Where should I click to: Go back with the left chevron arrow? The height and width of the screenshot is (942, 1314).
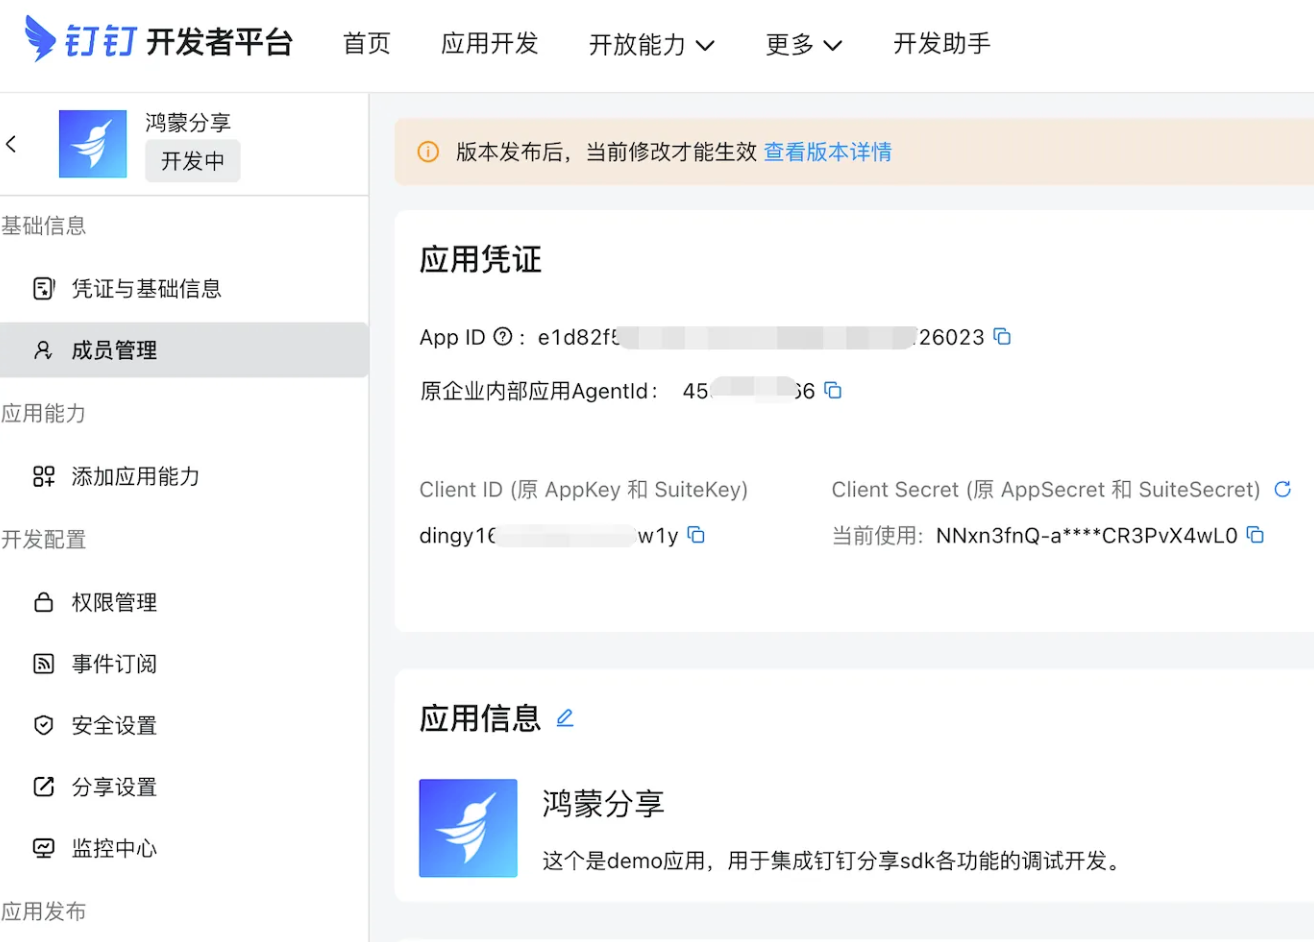[x=12, y=144]
